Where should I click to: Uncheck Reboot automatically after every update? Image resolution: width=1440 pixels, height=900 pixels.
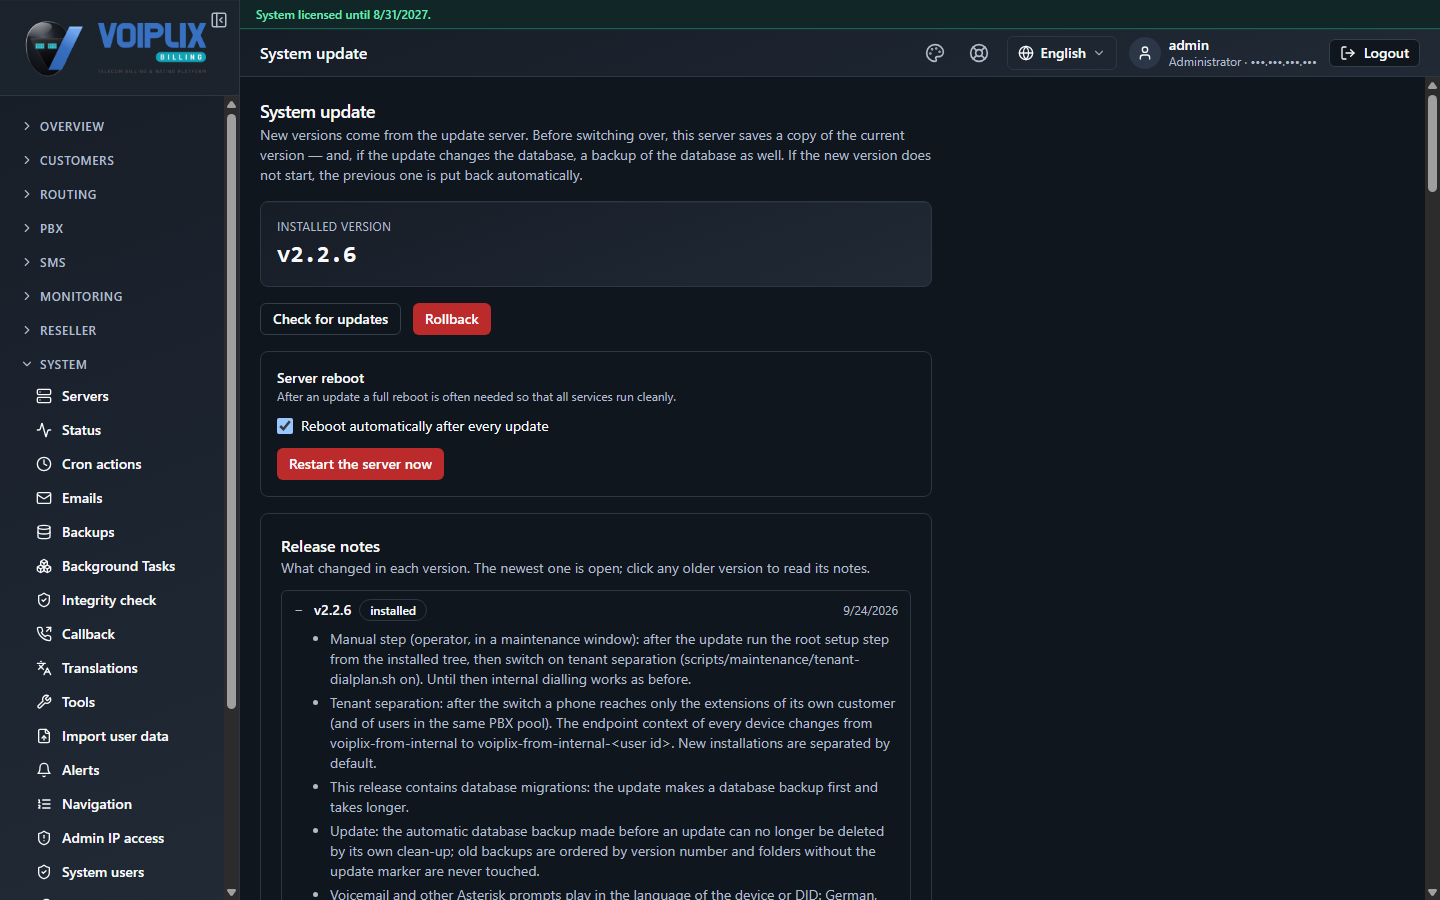[285, 426]
